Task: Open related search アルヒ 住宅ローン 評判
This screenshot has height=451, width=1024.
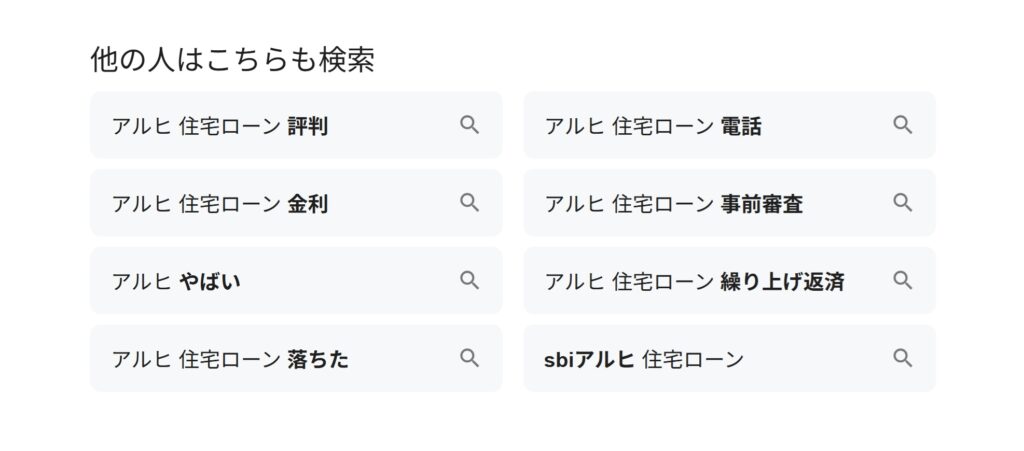Action: click(x=296, y=125)
